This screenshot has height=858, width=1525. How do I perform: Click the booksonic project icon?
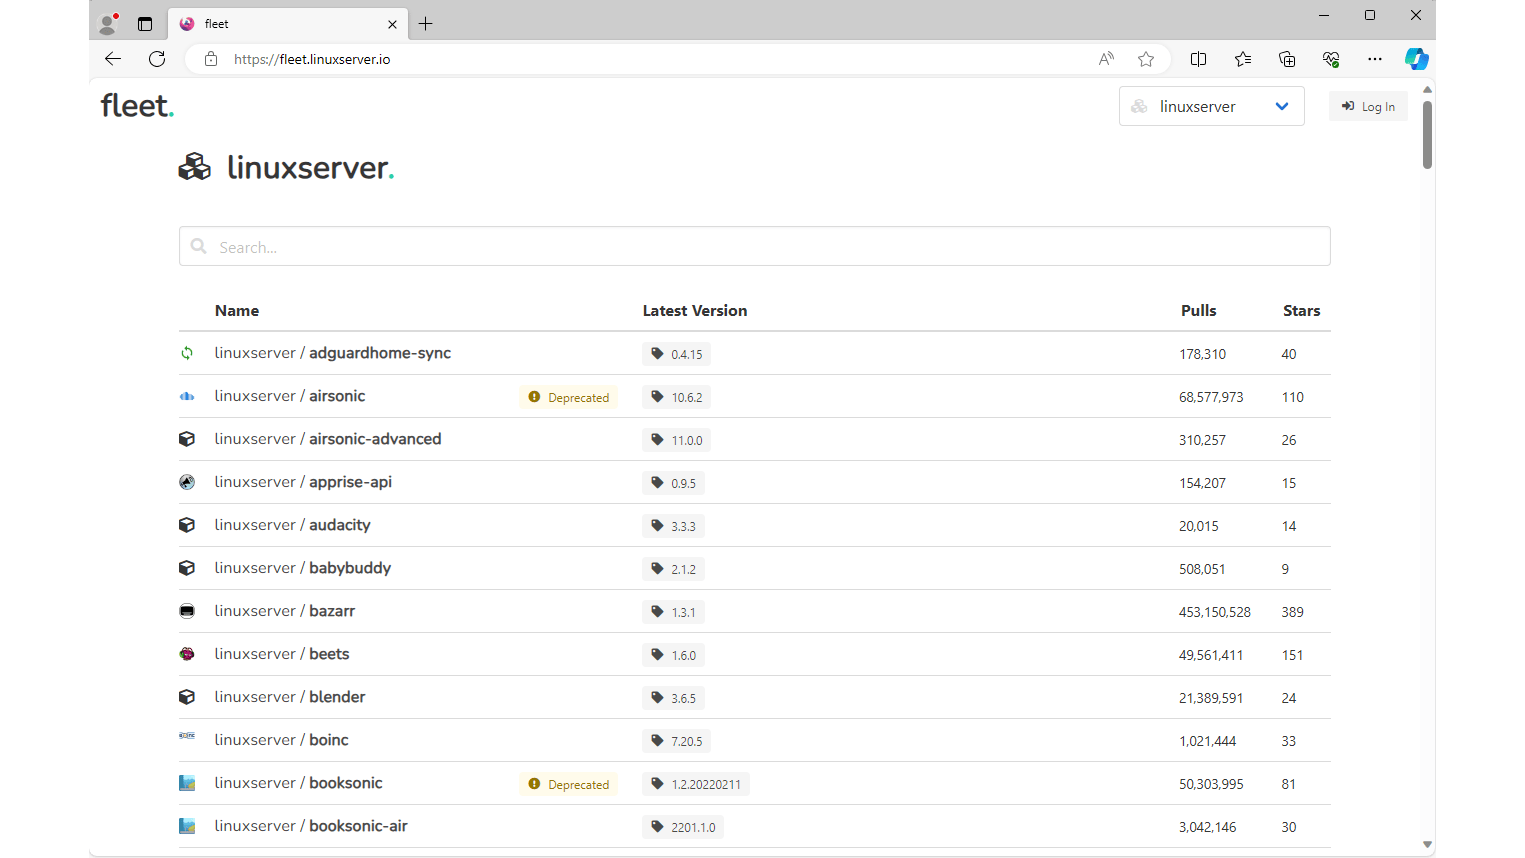187,782
